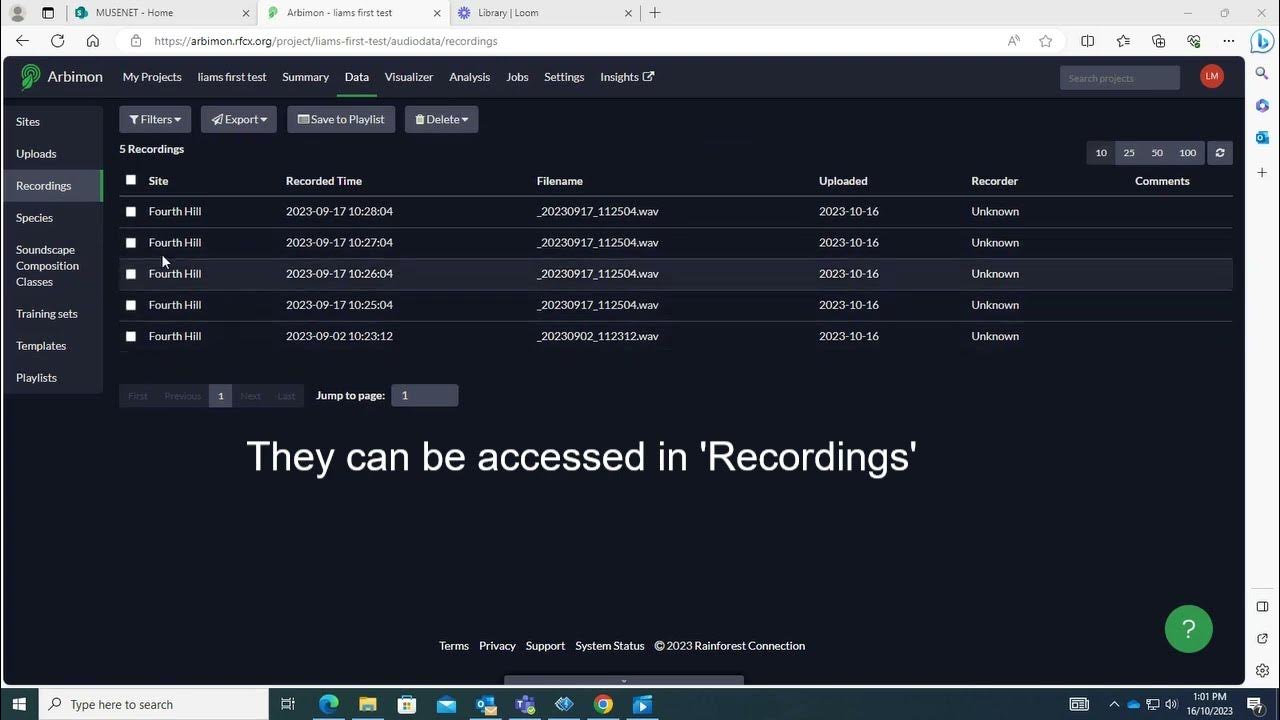Click Windows Start button
Viewport: 1280px width, 720px height.
[x=19, y=704]
